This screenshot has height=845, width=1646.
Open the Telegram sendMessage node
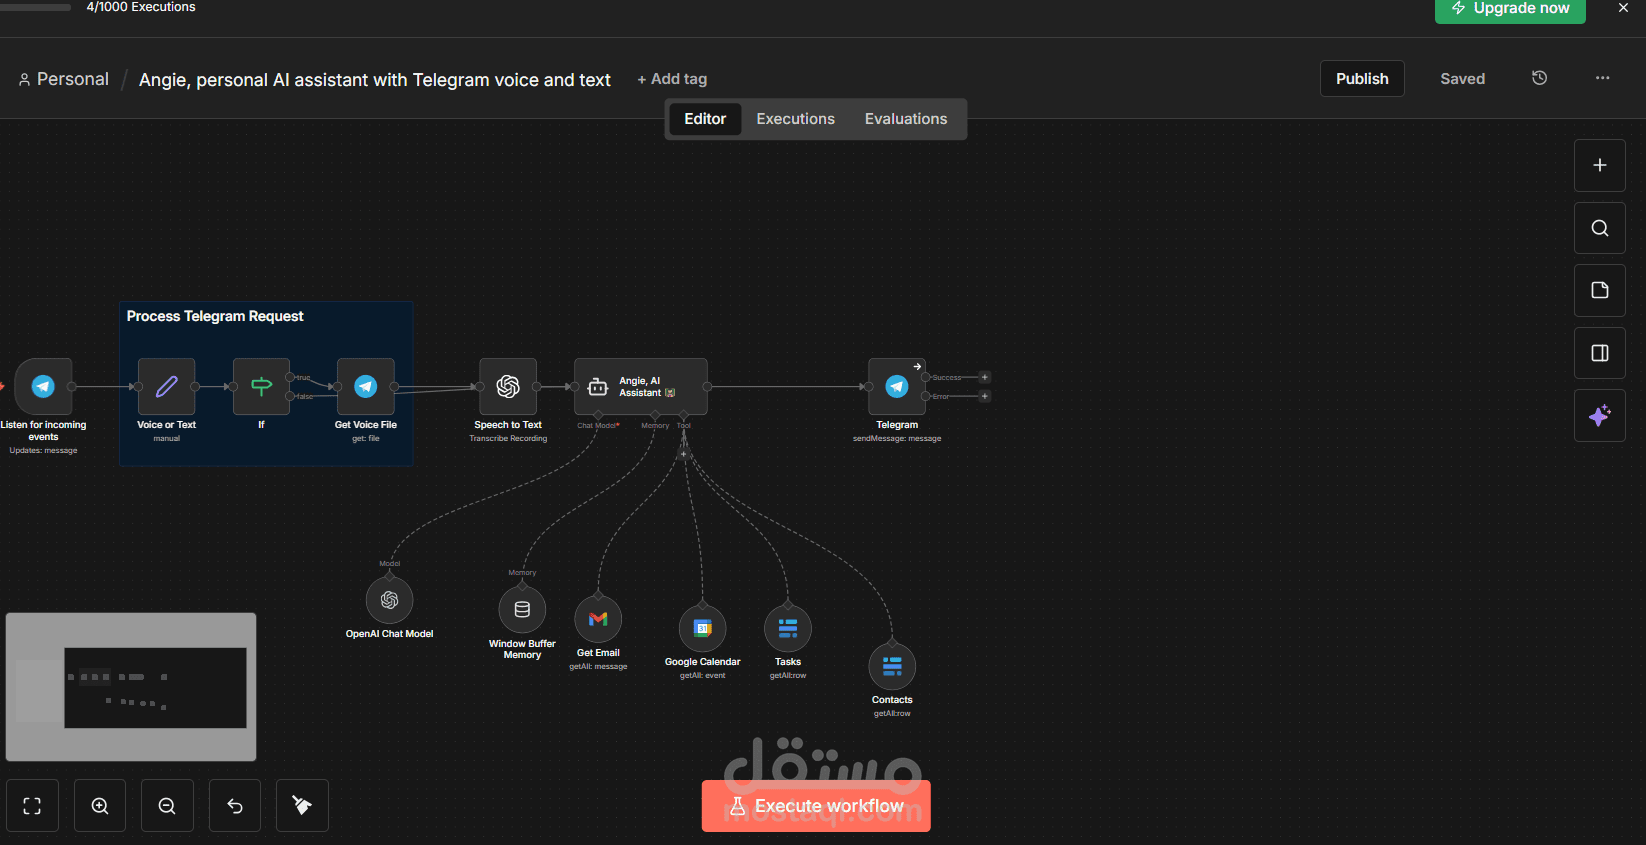[x=897, y=386]
